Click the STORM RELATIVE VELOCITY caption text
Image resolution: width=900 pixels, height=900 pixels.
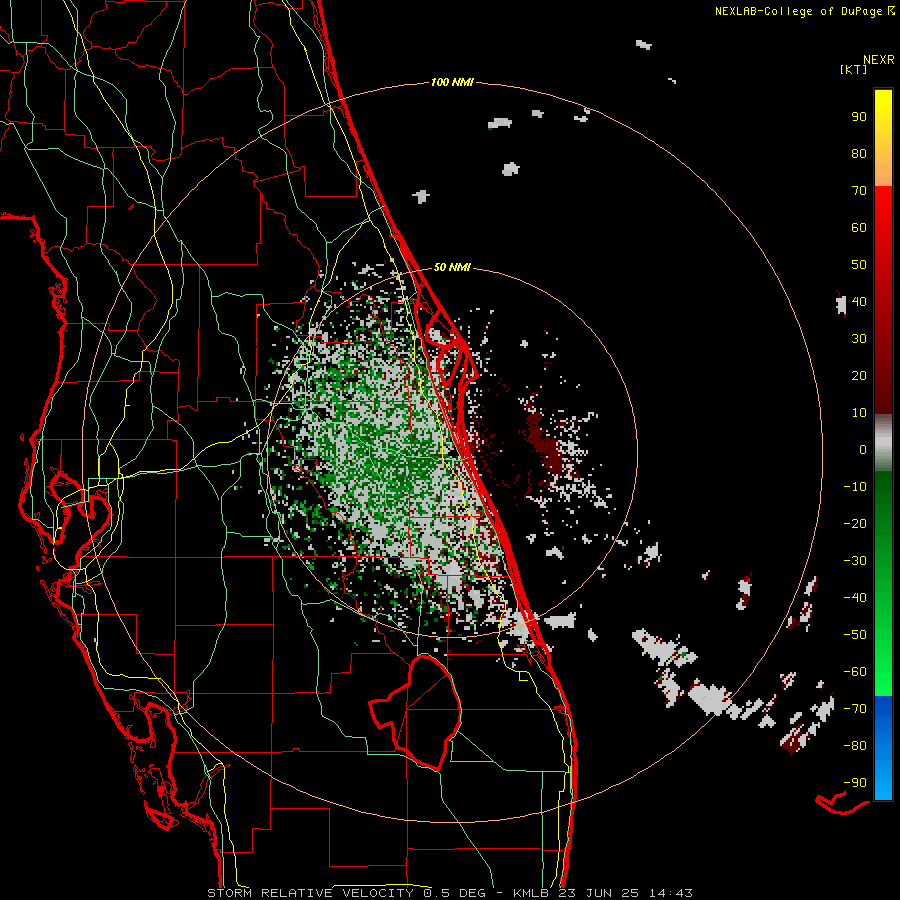(310, 893)
